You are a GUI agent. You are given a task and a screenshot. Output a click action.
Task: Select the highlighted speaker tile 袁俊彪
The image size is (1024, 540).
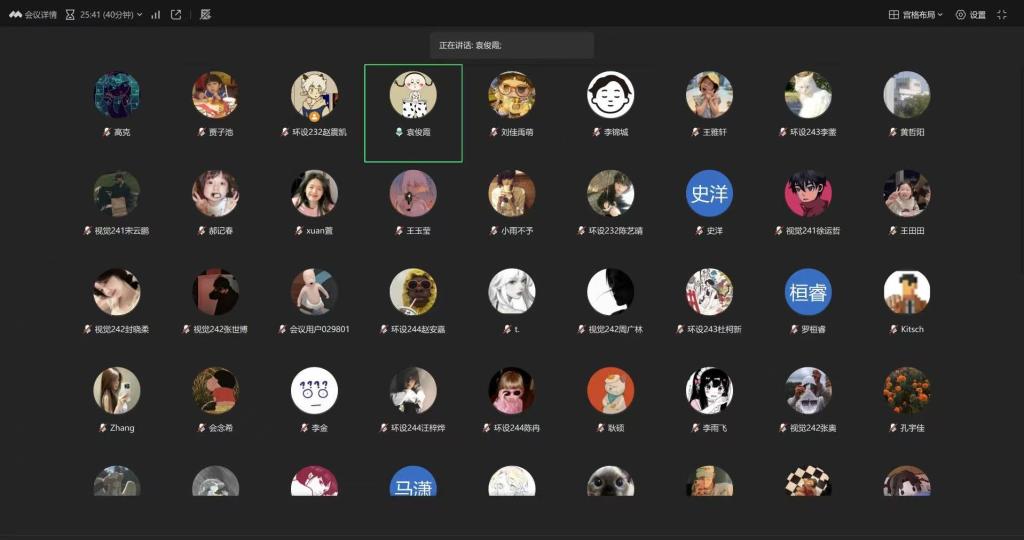pyautogui.click(x=413, y=112)
